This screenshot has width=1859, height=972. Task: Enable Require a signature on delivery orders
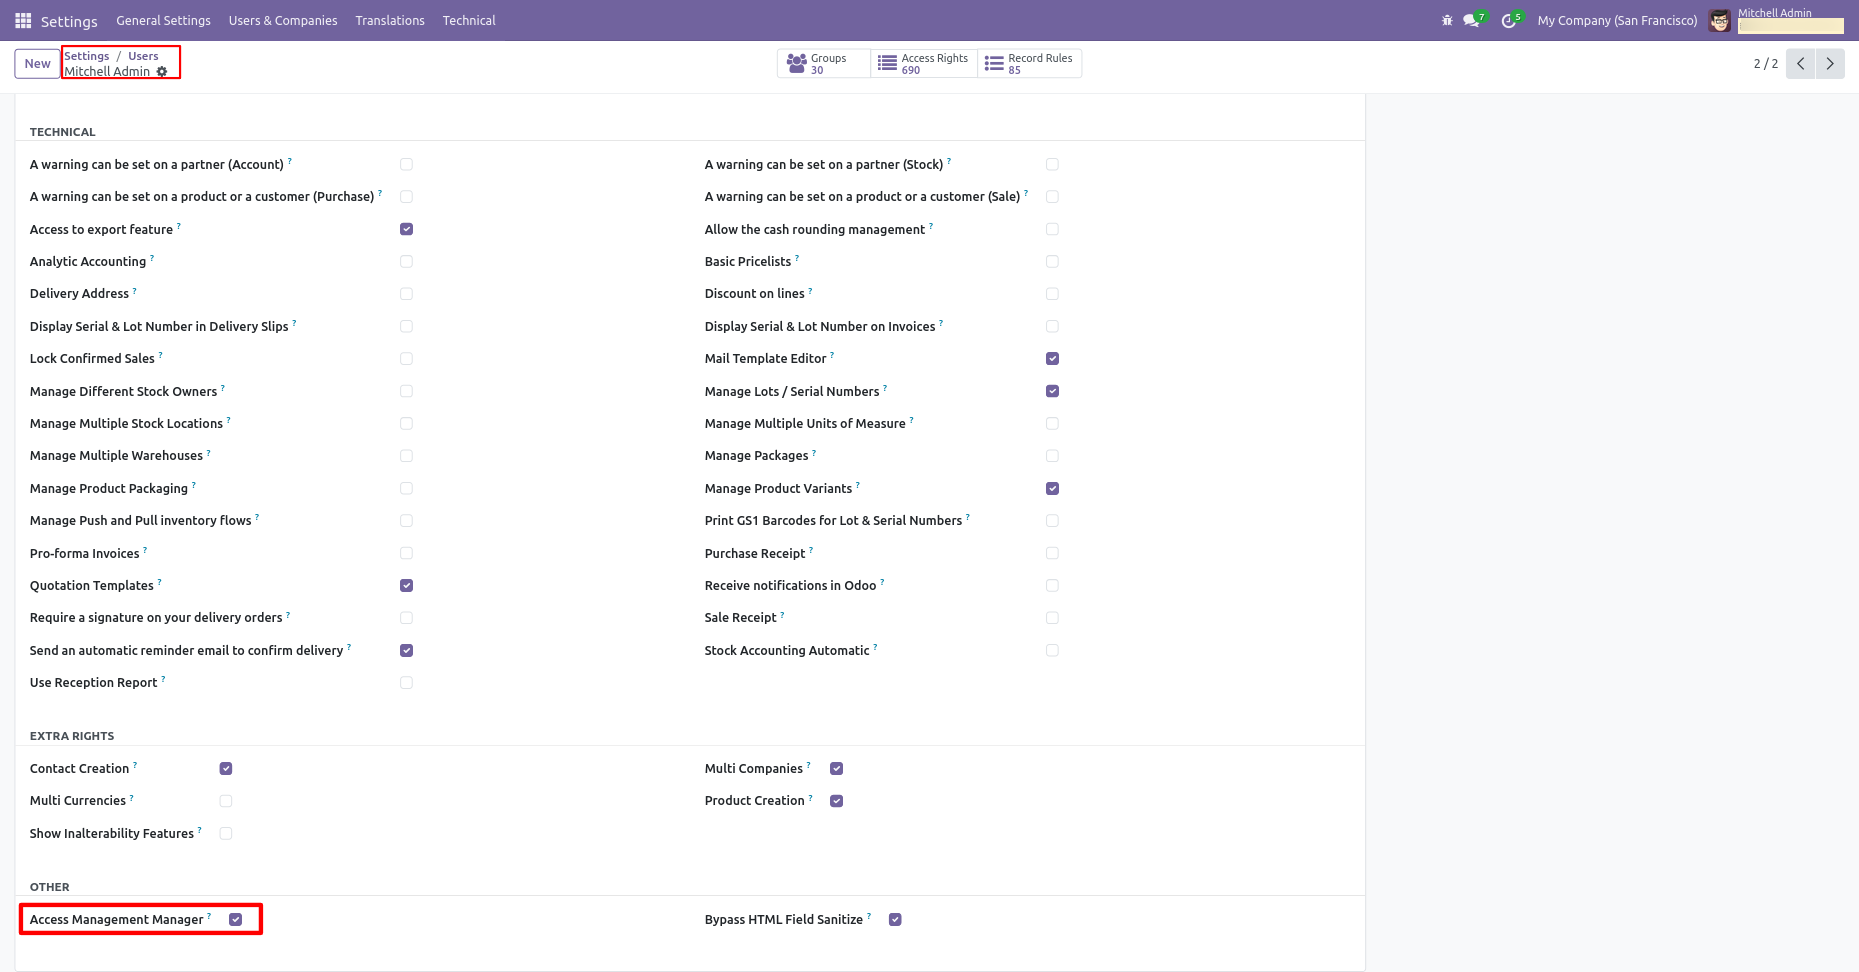pos(406,618)
